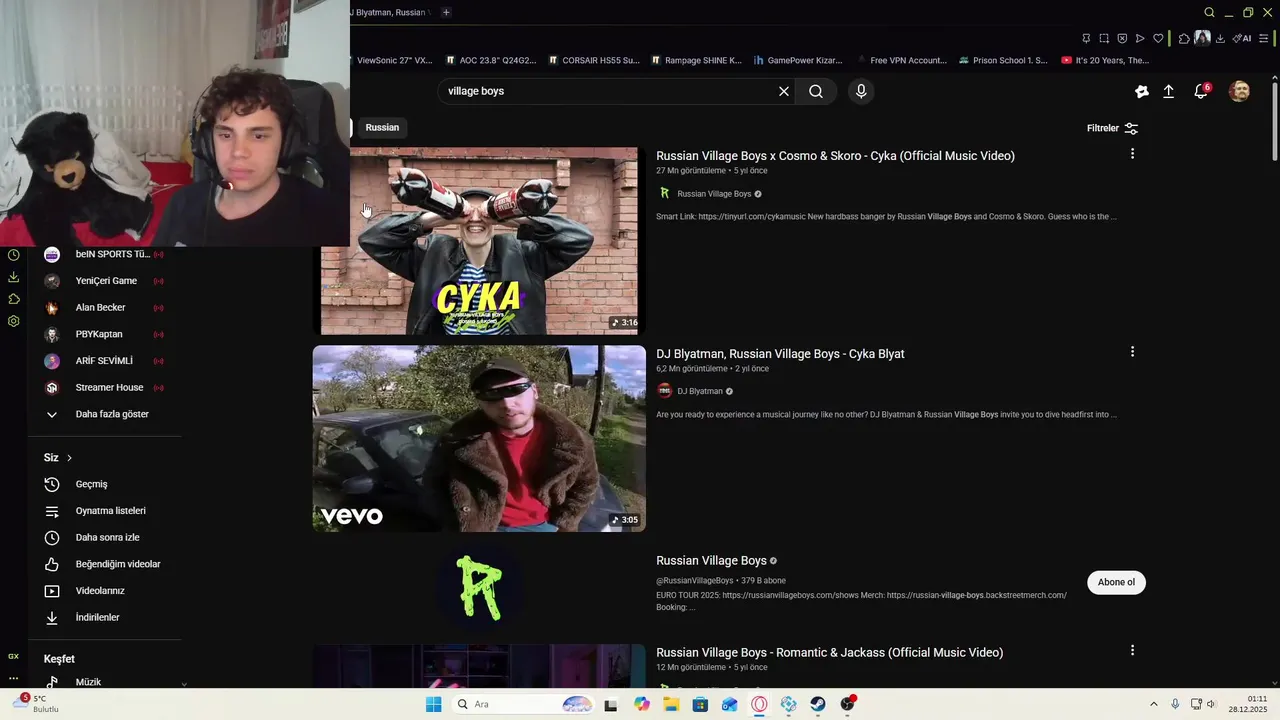This screenshot has width=1280, height=720.
Task: Click the Opera tab search magnifier
Action: tap(1209, 12)
